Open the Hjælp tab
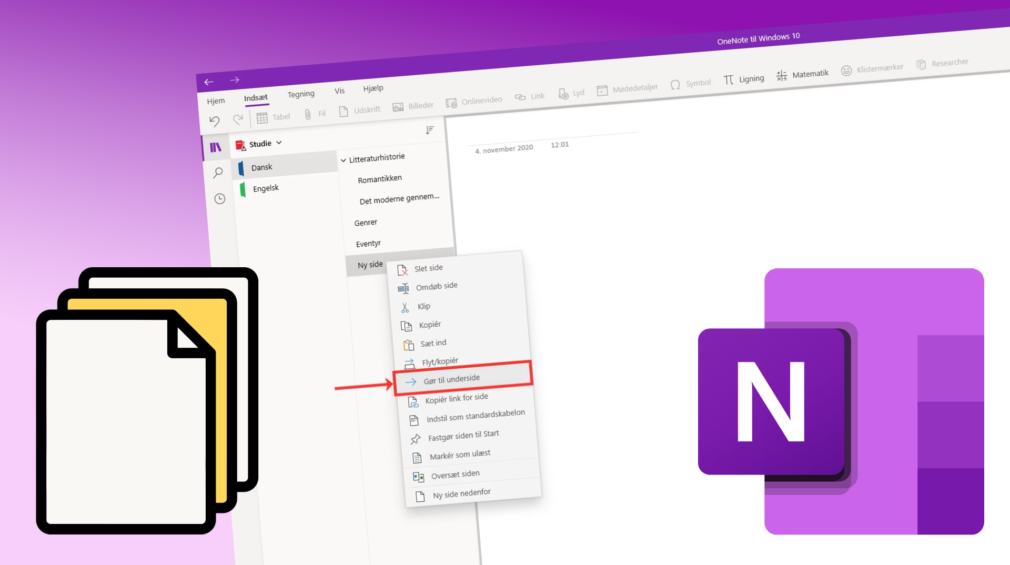1010x565 pixels. (373, 88)
